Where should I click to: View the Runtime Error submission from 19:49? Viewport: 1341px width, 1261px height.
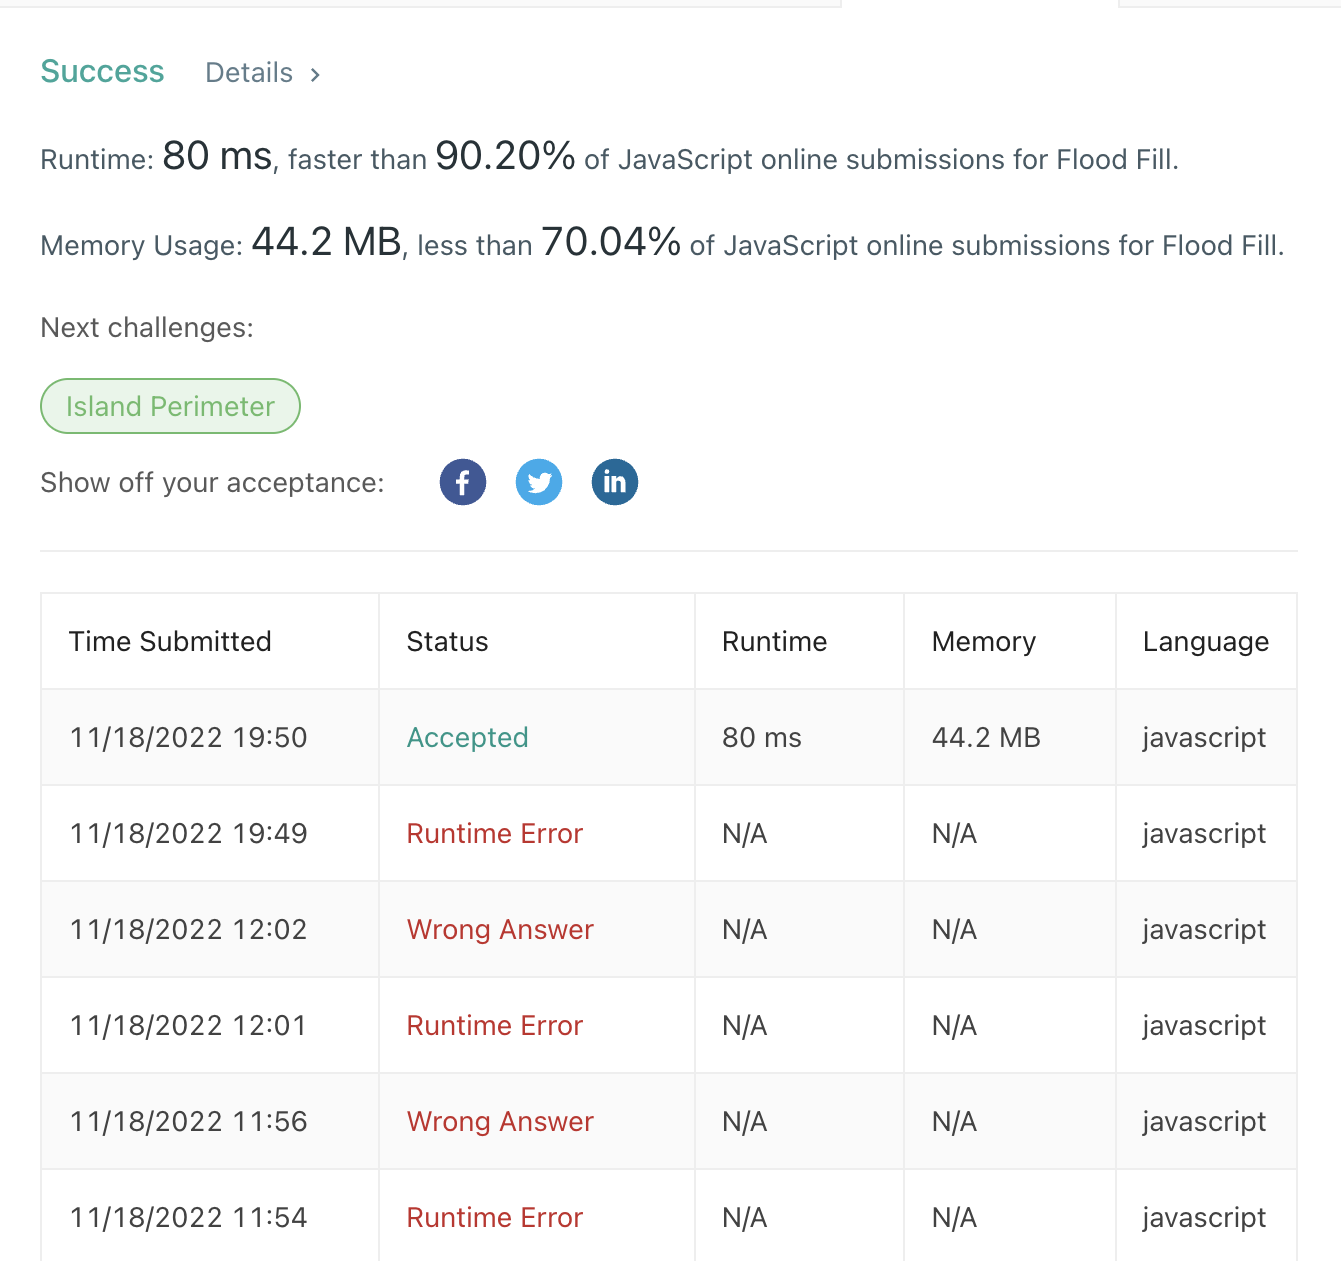click(x=494, y=833)
